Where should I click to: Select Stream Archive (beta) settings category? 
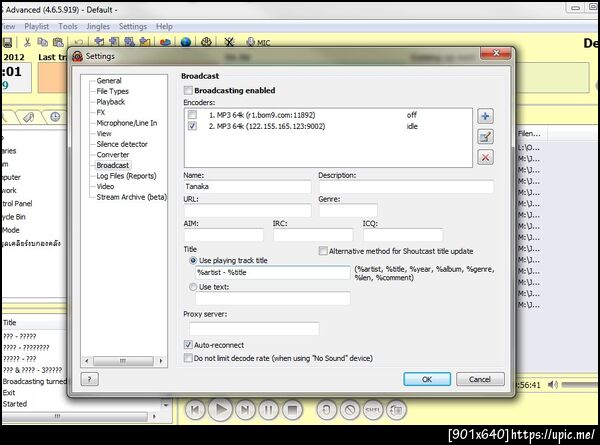coord(132,197)
